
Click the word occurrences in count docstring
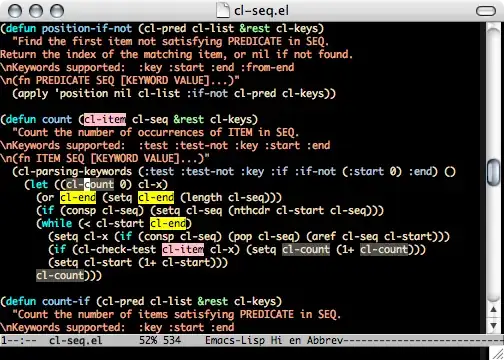(x=171, y=133)
